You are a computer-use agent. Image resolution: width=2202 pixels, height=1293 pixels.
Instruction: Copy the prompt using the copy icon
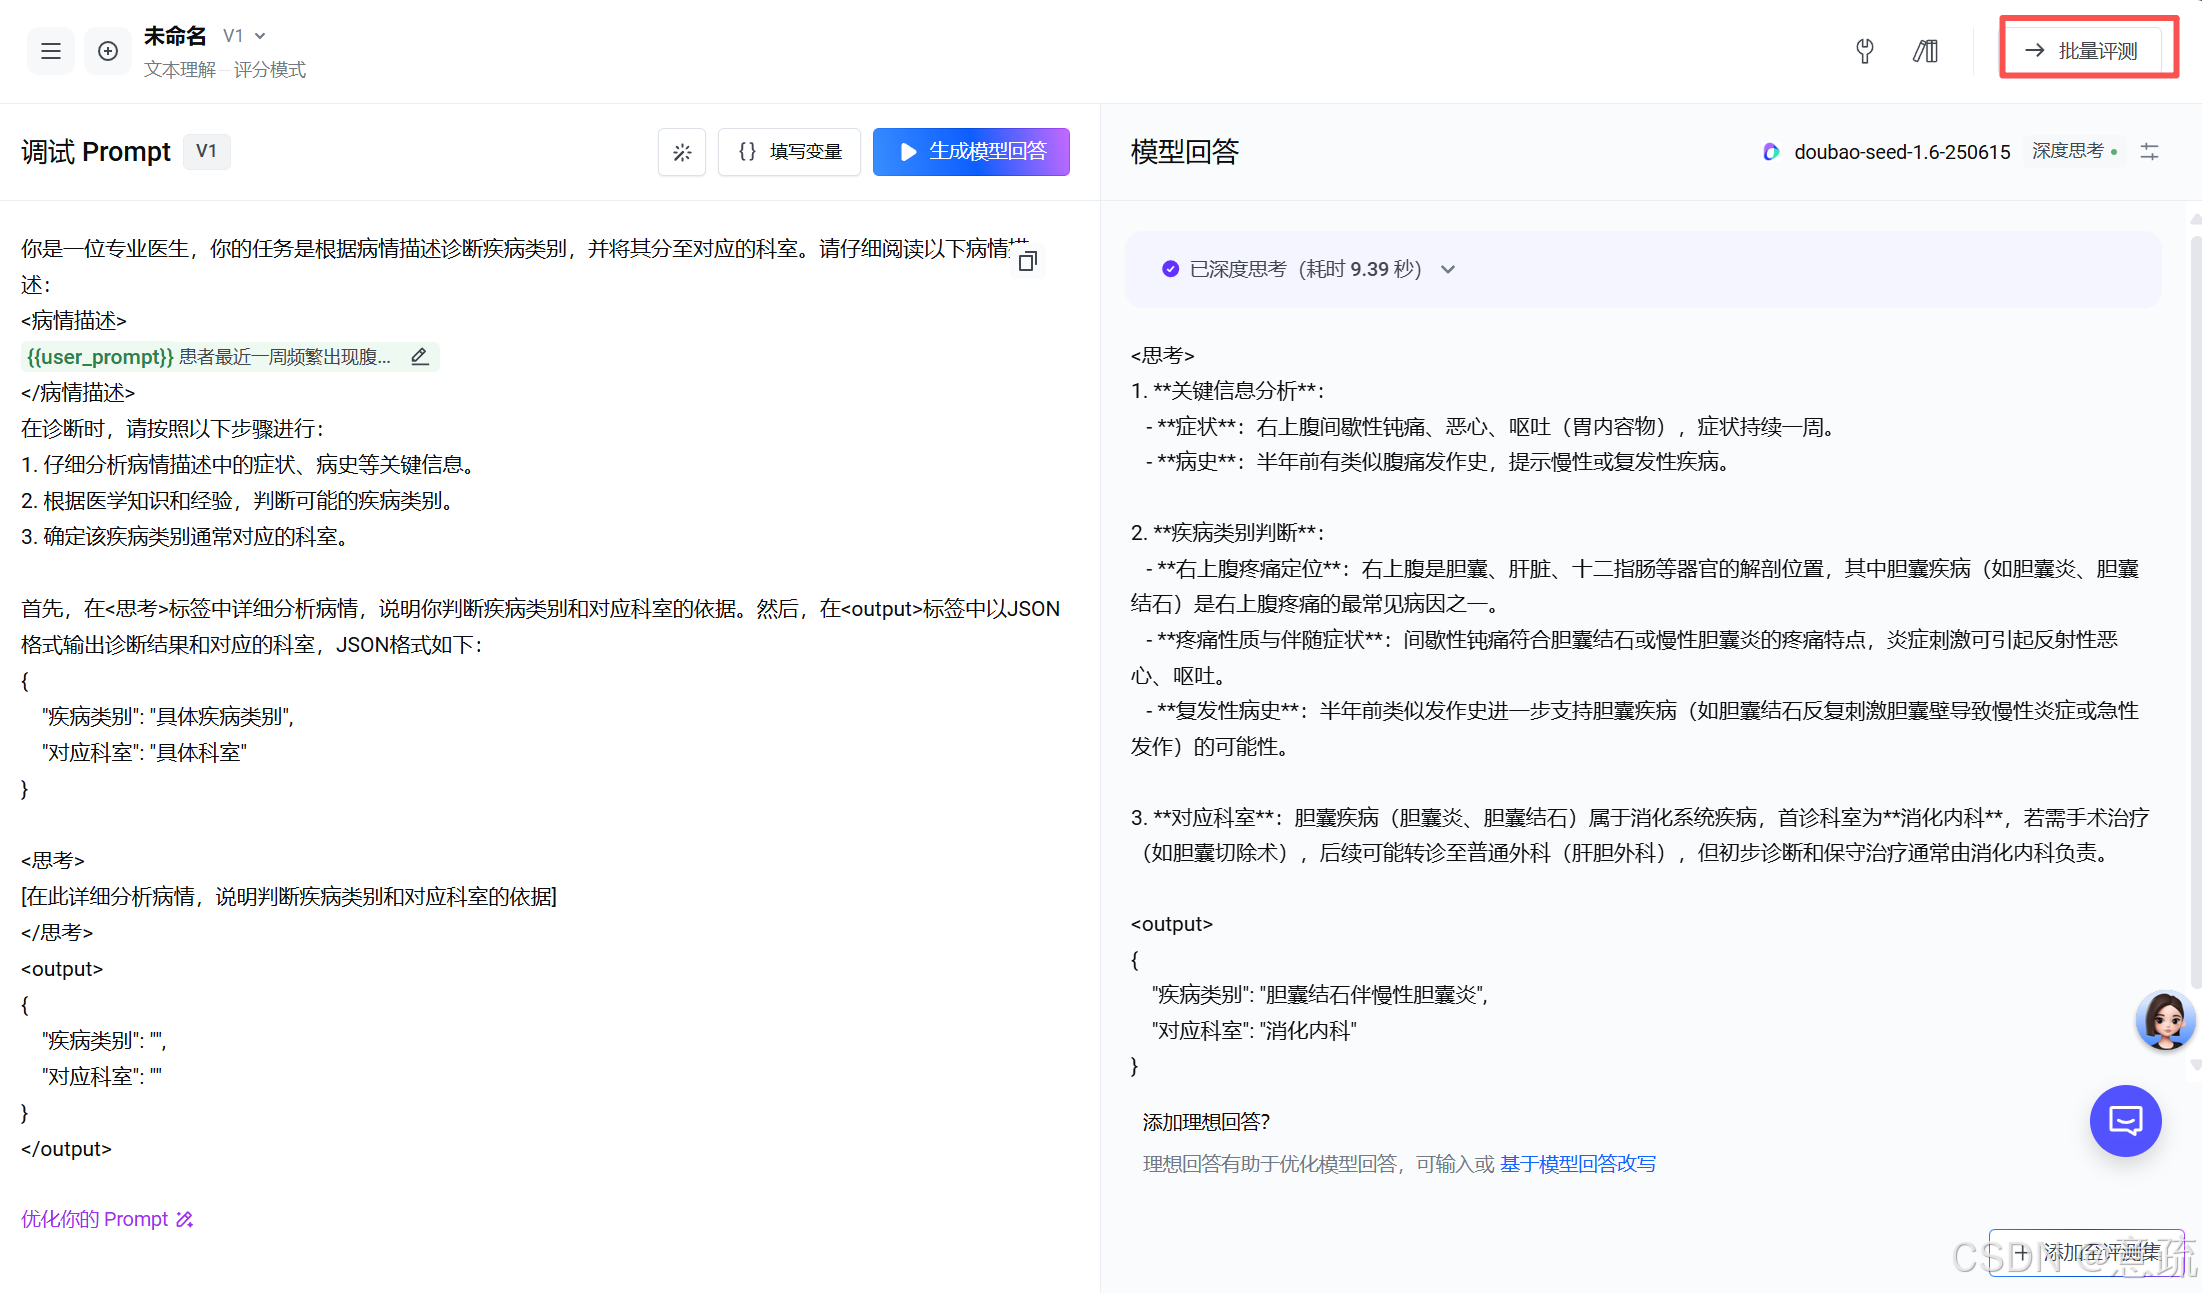1028,259
